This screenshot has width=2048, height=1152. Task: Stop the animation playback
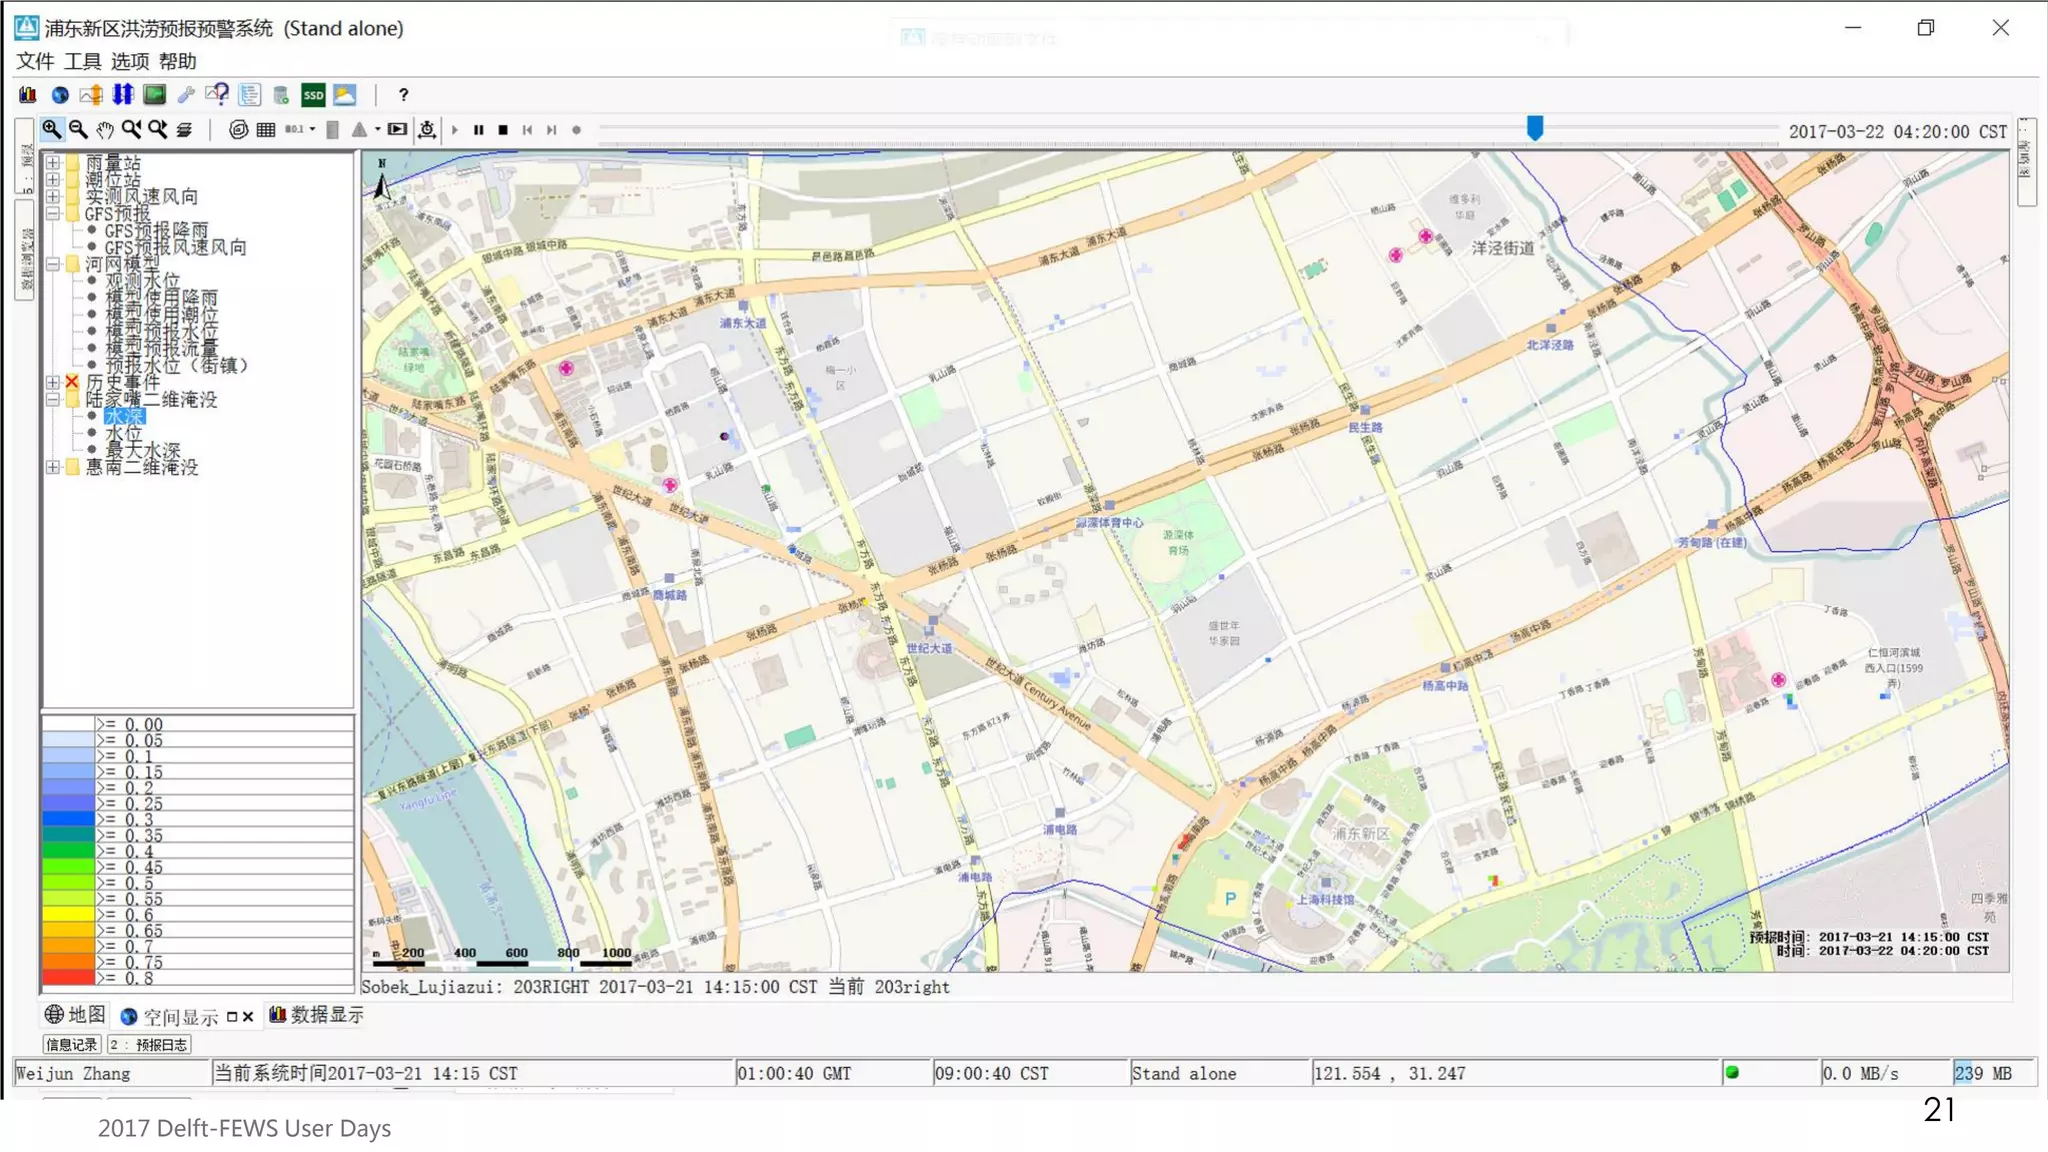click(x=503, y=129)
